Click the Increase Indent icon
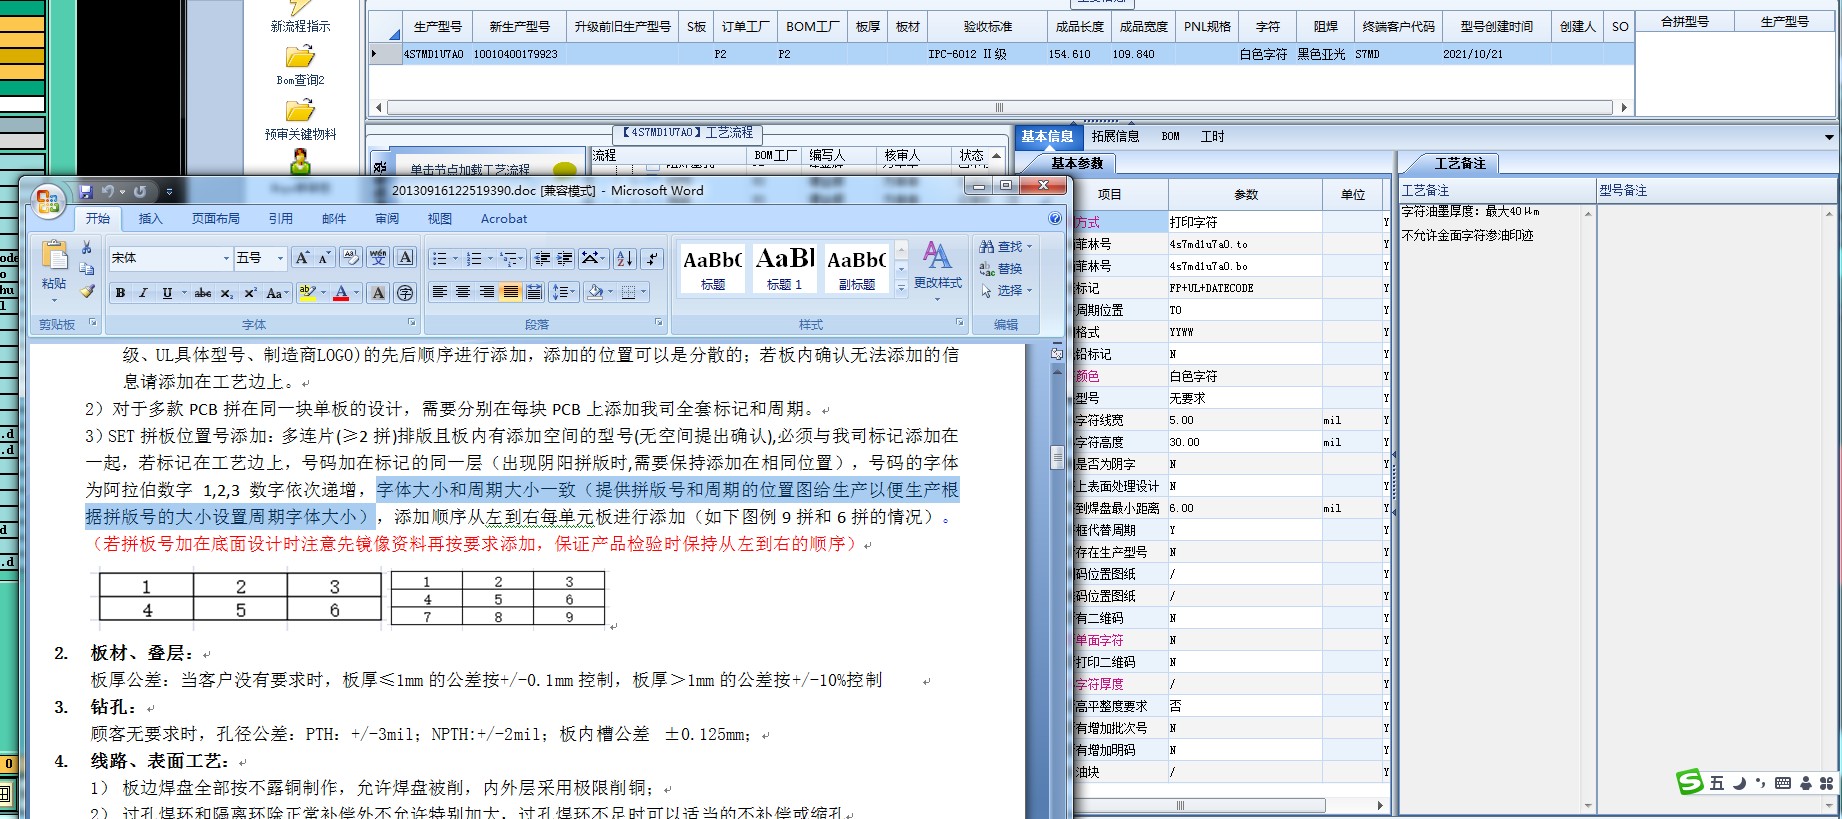This screenshot has width=1842, height=819. 565,259
